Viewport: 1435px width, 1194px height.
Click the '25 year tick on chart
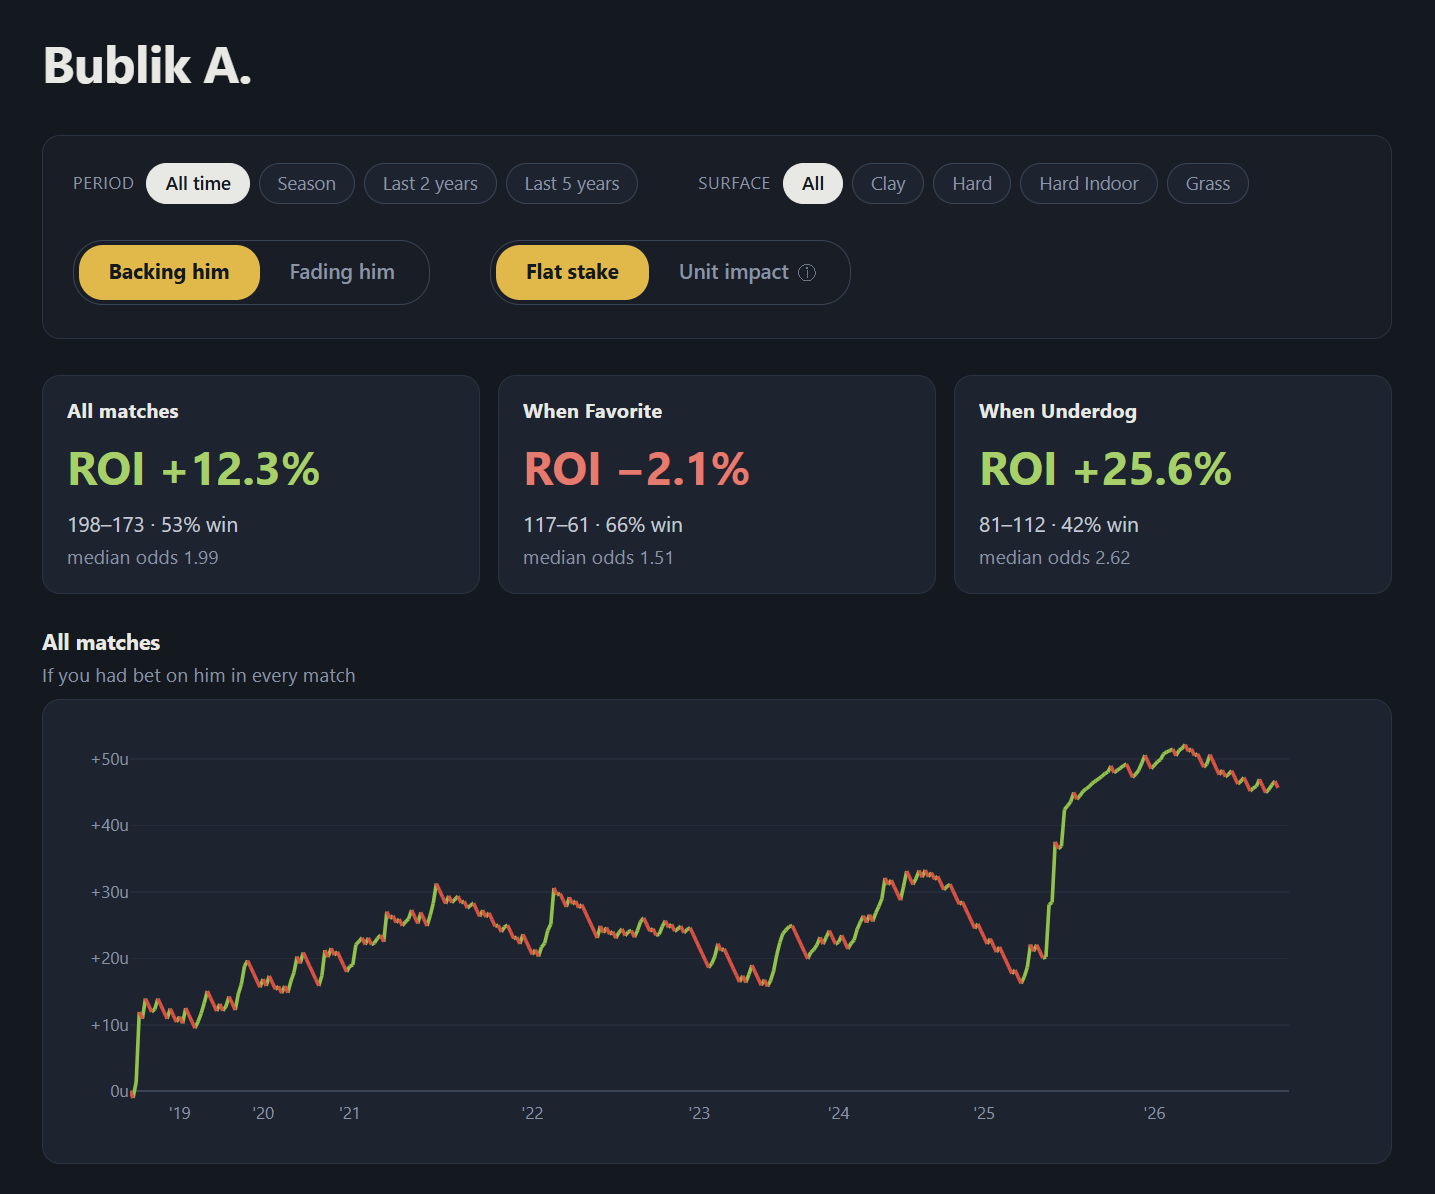[x=984, y=1113]
